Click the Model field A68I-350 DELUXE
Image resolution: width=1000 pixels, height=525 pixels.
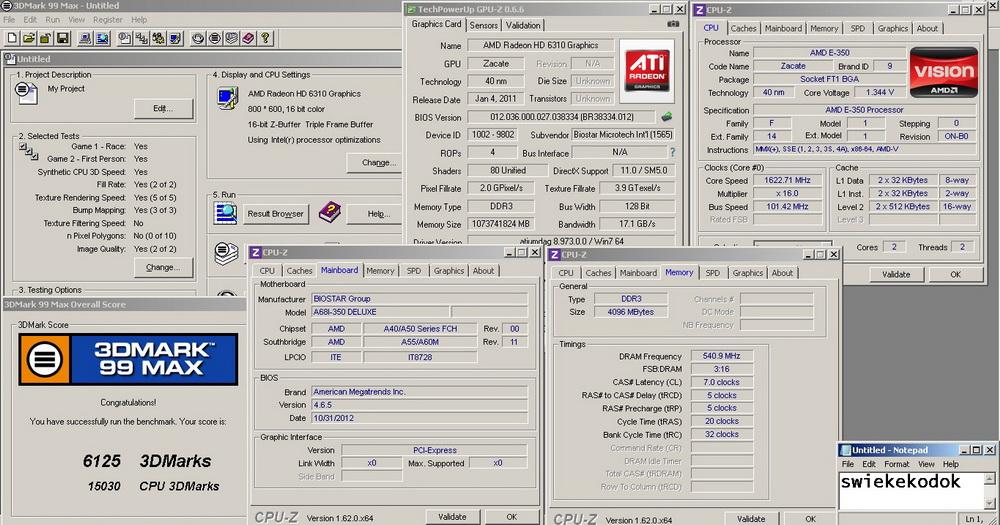click(x=380, y=312)
